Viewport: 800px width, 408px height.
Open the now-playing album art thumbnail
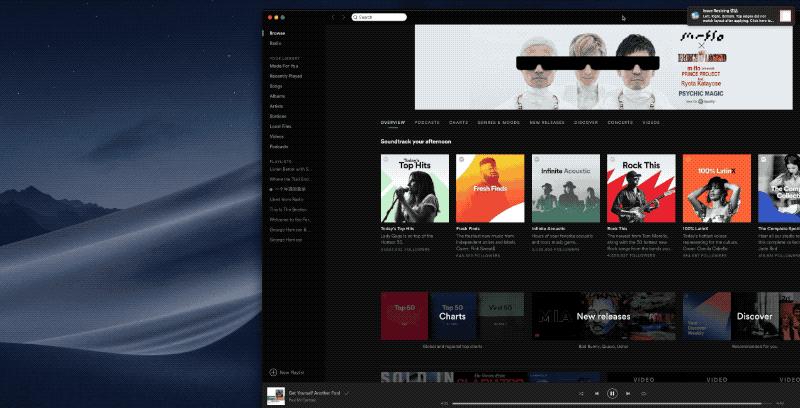(x=274, y=395)
